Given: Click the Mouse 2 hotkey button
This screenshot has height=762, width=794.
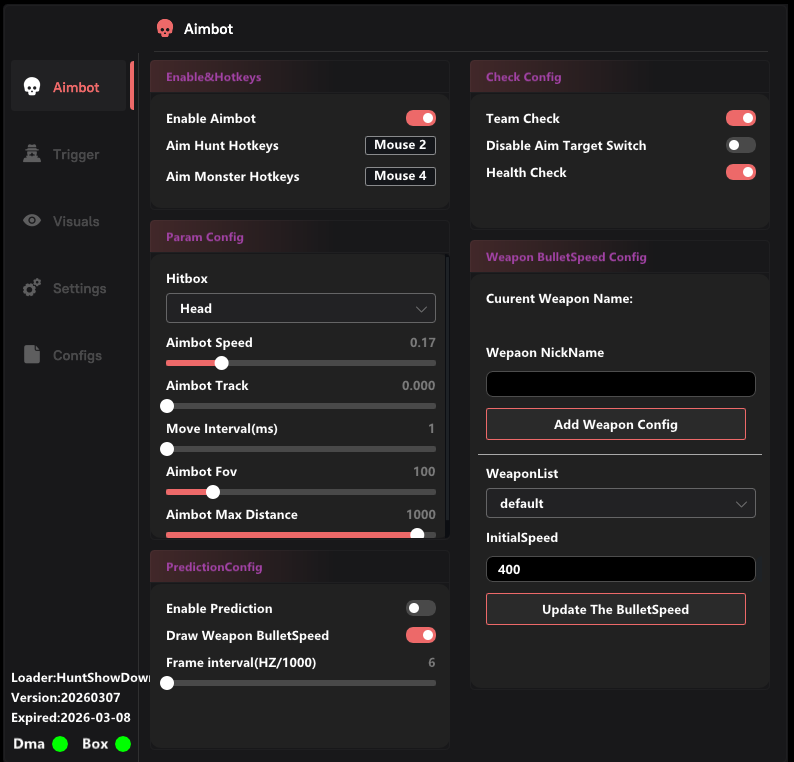Looking at the screenshot, I should point(400,146).
